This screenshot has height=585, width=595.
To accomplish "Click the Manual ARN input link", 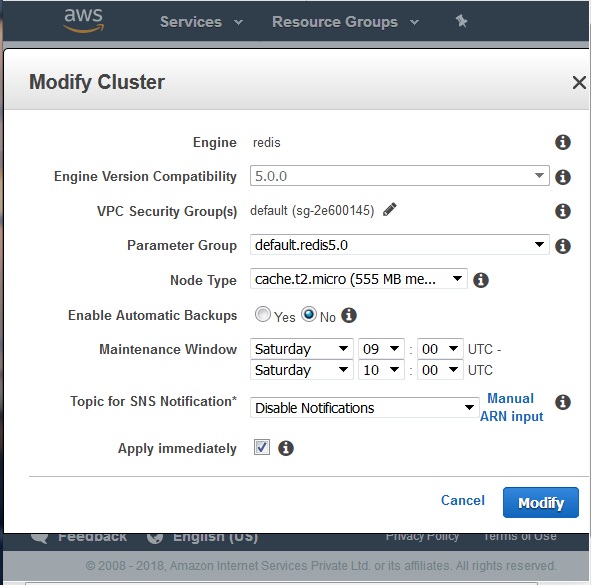I will (x=511, y=407).
